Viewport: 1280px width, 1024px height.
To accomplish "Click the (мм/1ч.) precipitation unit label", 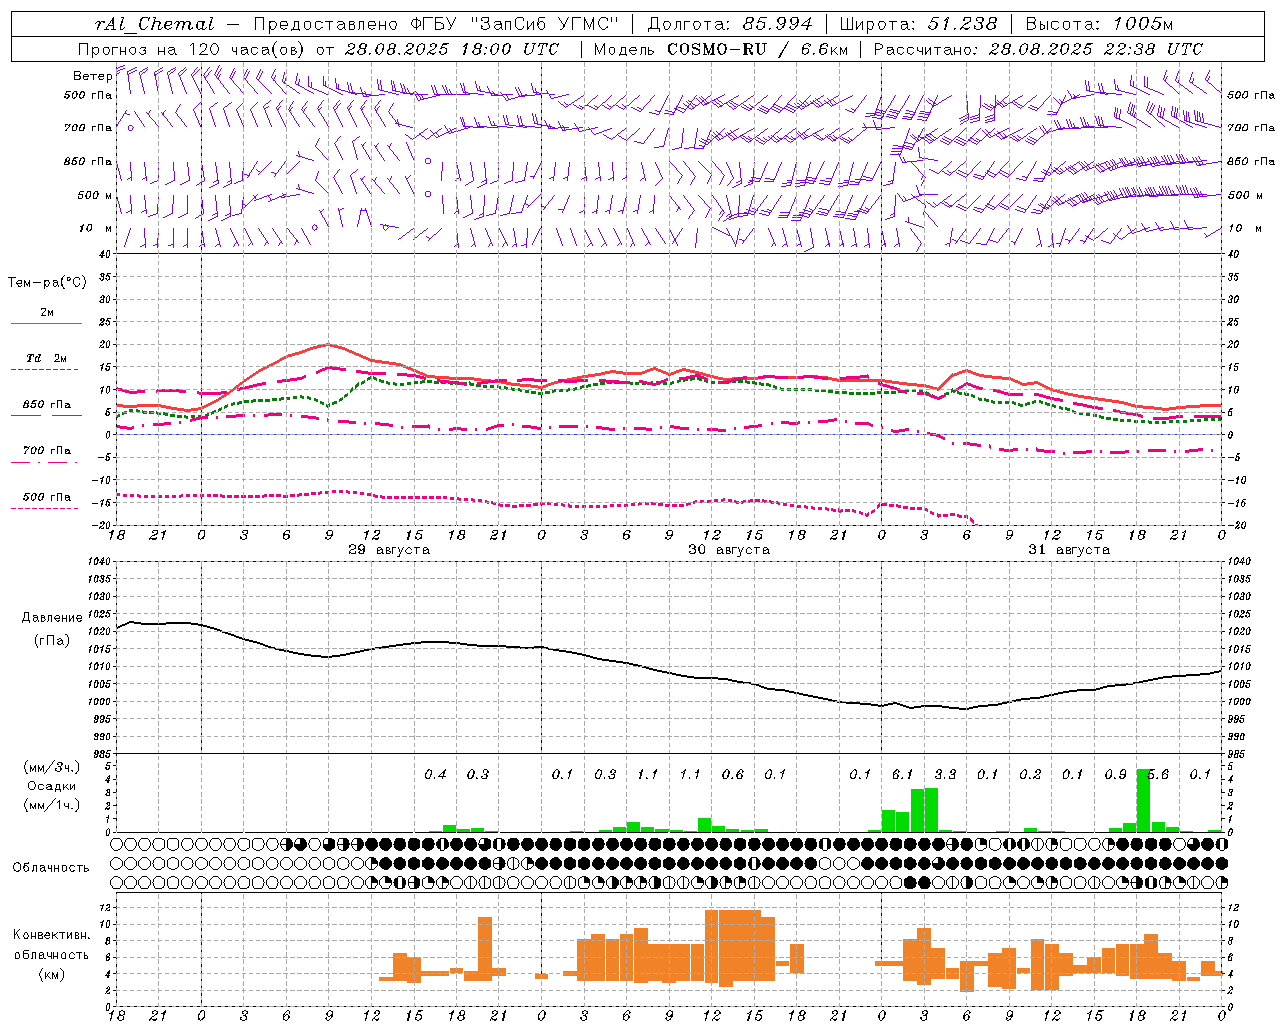I will 52,805.
